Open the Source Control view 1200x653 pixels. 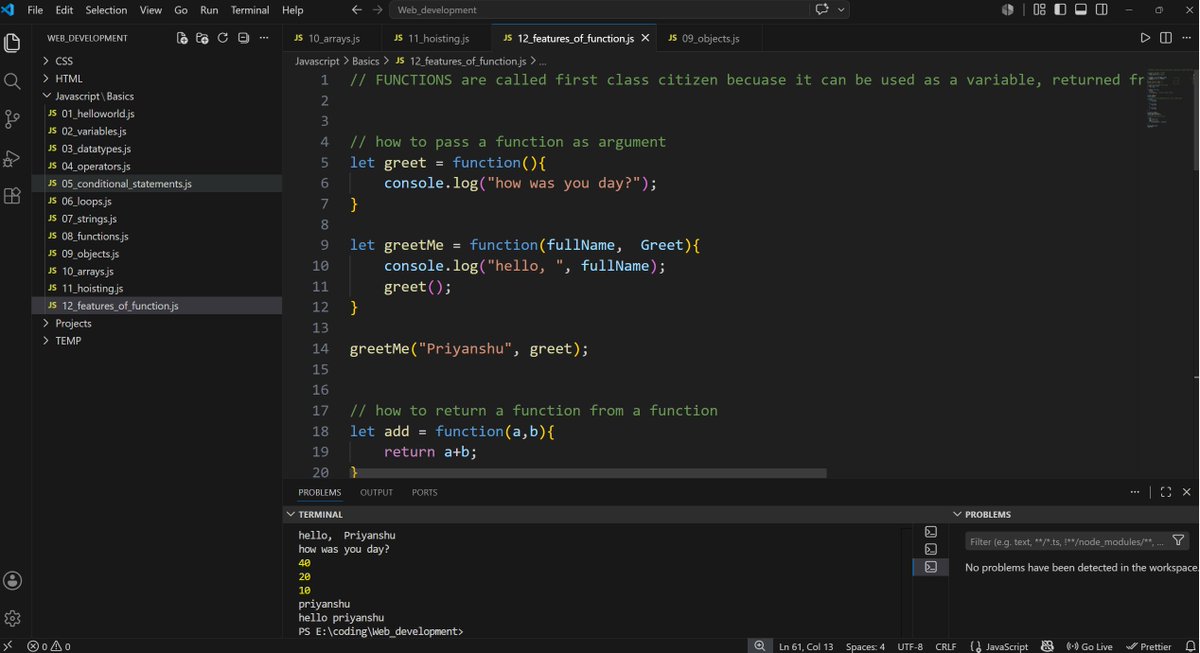click(x=12, y=119)
